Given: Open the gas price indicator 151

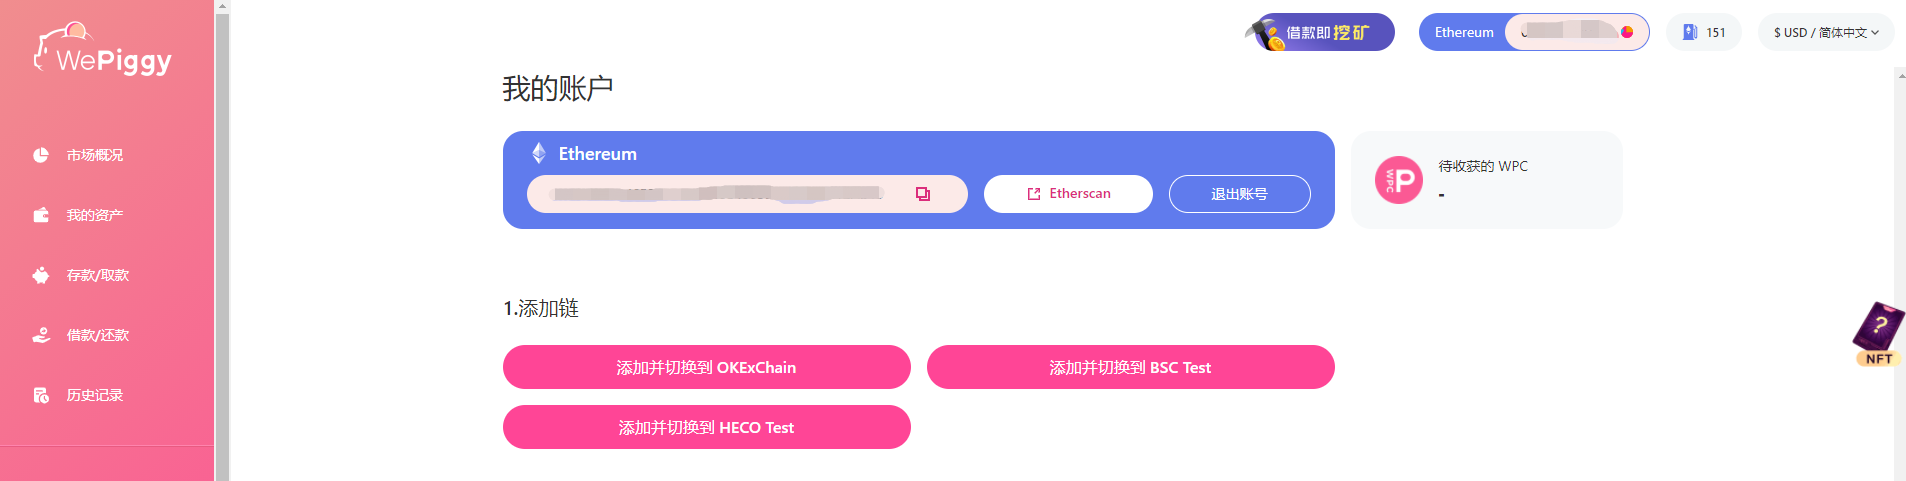Looking at the screenshot, I should pyautogui.click(x=1704, y=33).
